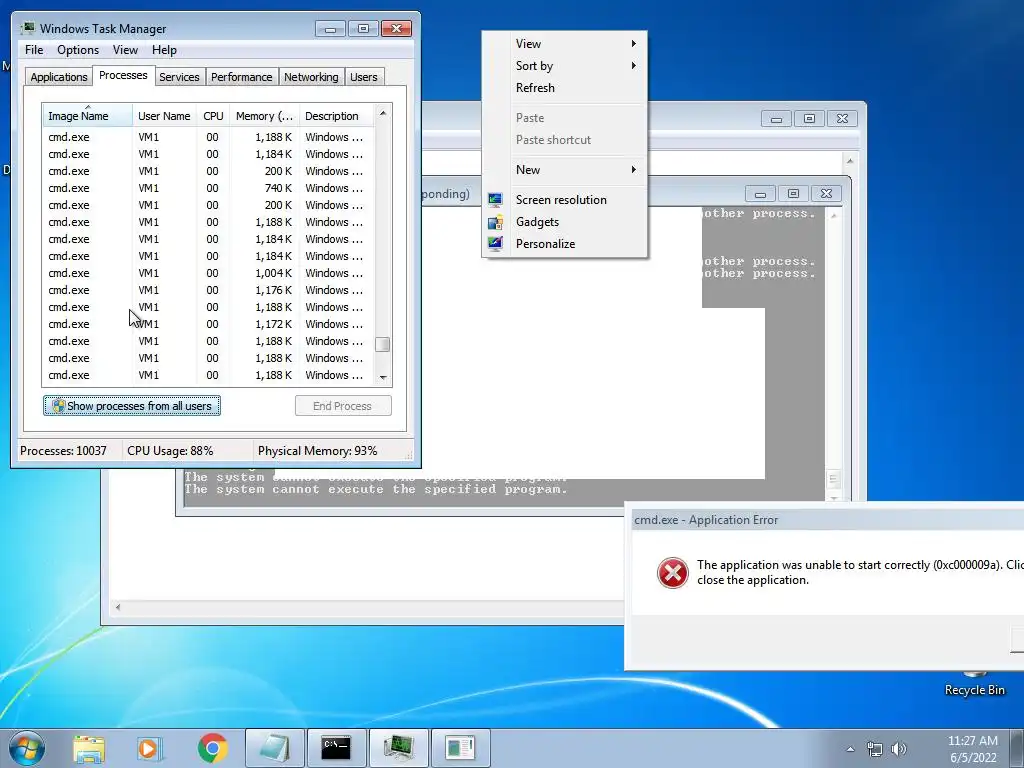Switch to the Performance tab
The height and width of the screenshot is (768, 1024).
[x=242, y=77]
